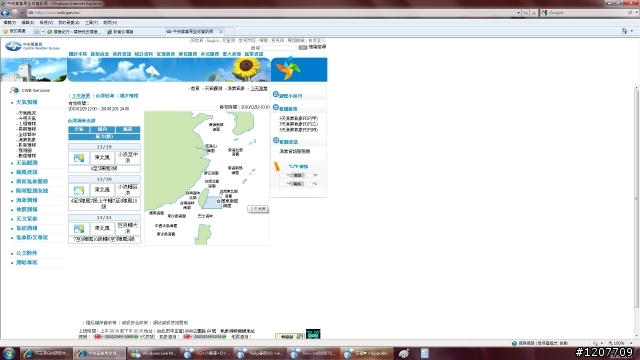Click the CWB Services globe icon
Screen dimensions: 640x360
(14, 90)
